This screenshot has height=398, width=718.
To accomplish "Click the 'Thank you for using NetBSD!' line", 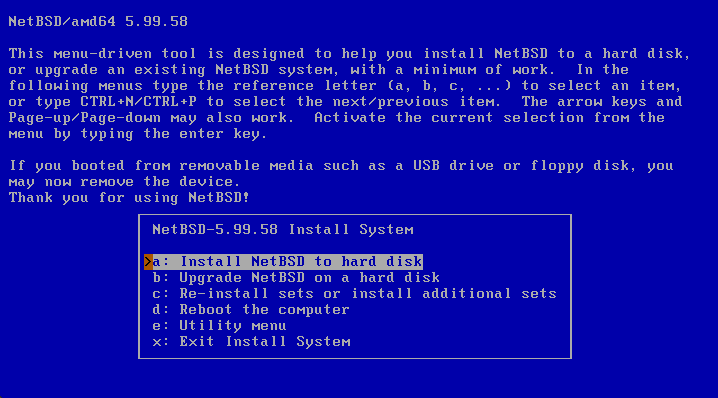I will click(129, 198).
